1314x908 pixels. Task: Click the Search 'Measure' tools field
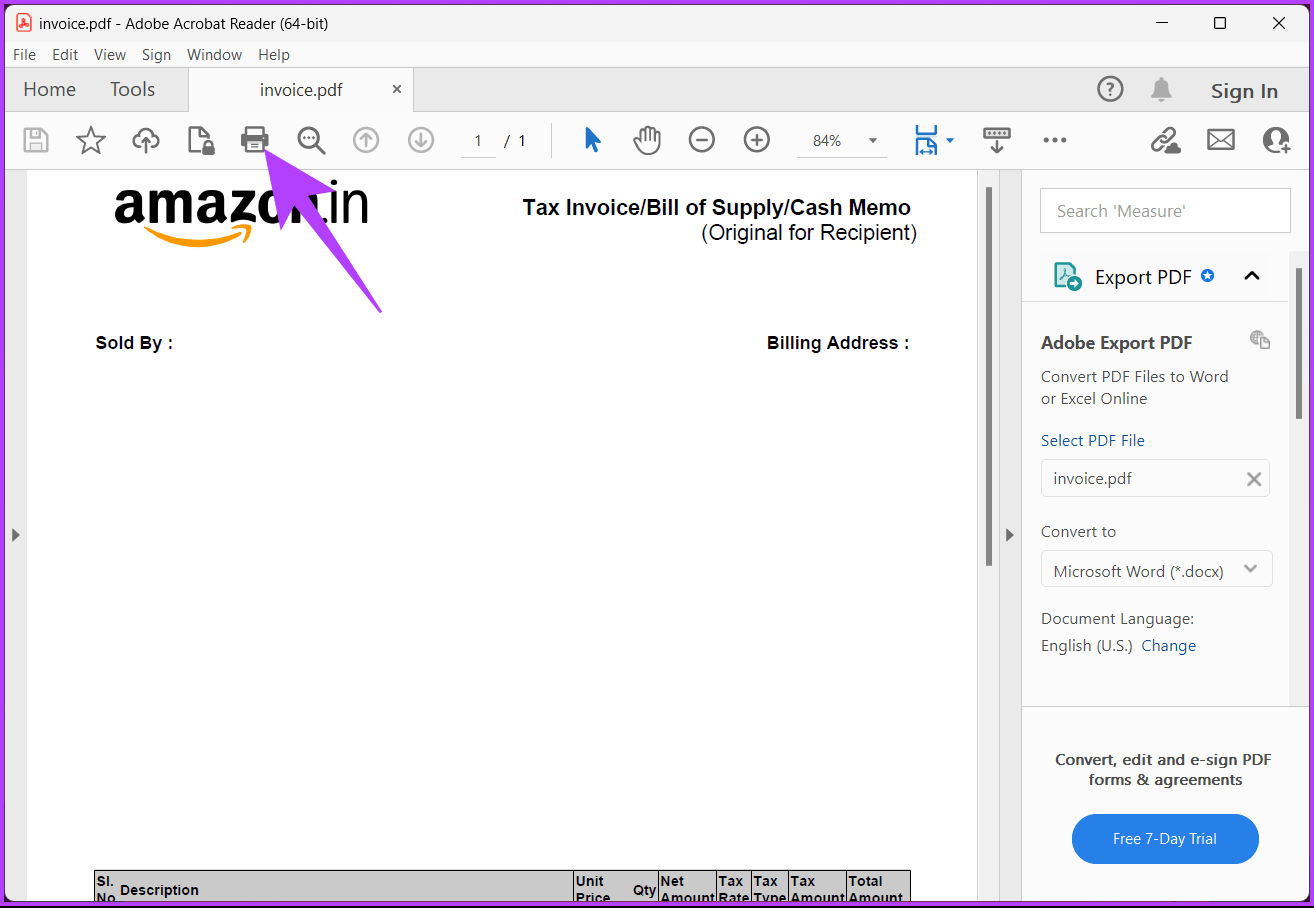click(1165, 211)
